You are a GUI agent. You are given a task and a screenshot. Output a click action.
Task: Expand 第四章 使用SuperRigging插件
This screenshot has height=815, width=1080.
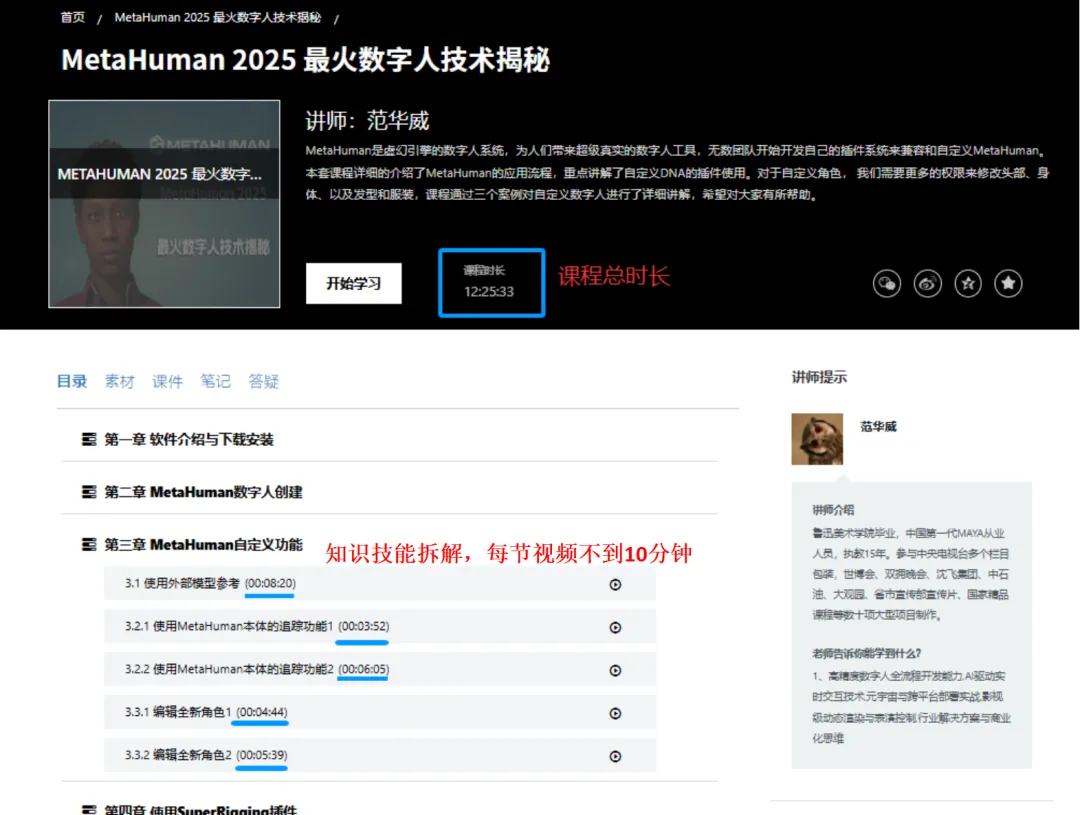coord(200,809)
